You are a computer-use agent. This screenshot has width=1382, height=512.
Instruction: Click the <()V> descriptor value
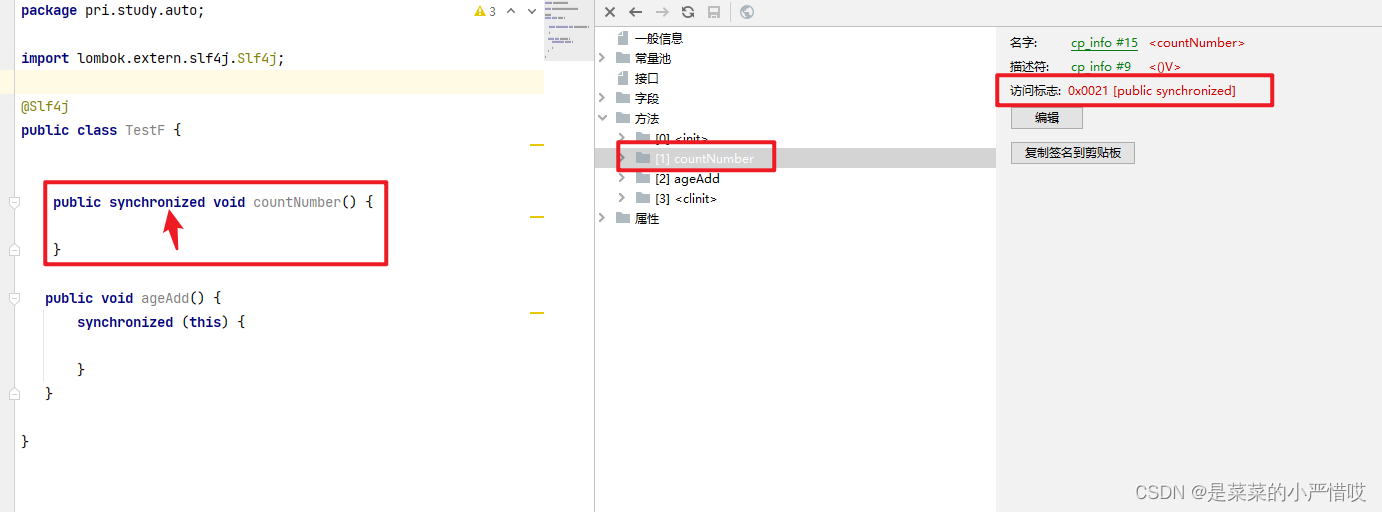point(1165,67)
